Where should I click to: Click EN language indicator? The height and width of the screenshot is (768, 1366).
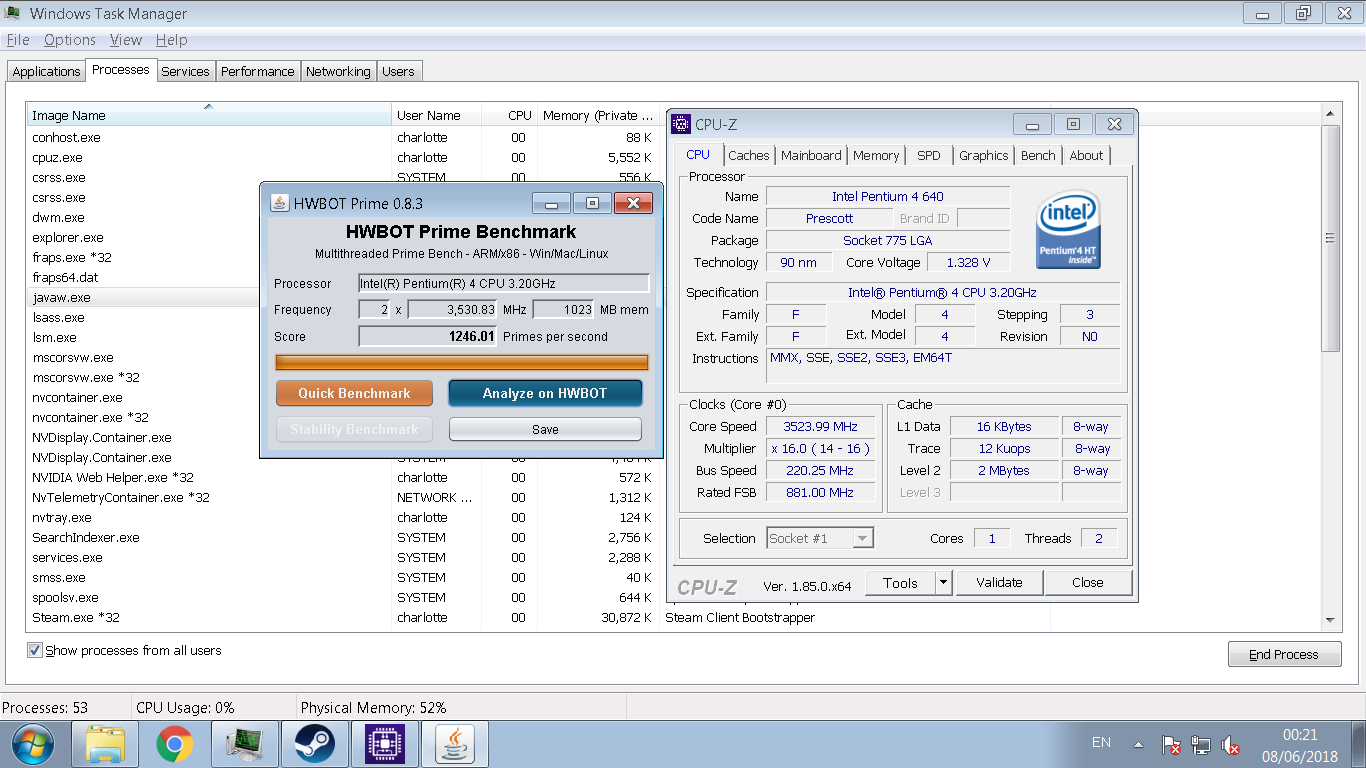[x=1101, y=742]
